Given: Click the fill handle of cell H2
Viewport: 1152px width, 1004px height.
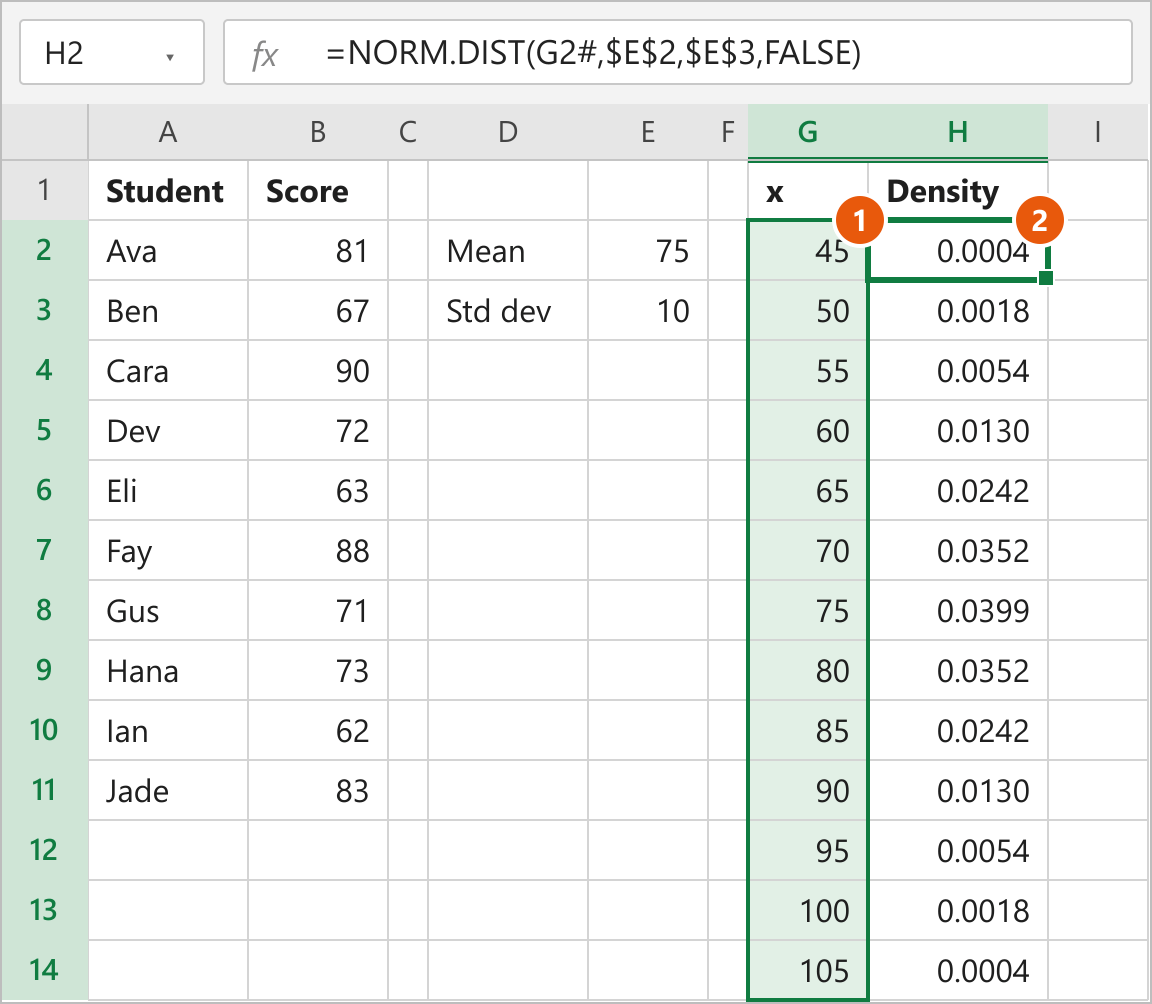Looking at the screenshot, I should pyautogui.click(x=1046, y=278).
